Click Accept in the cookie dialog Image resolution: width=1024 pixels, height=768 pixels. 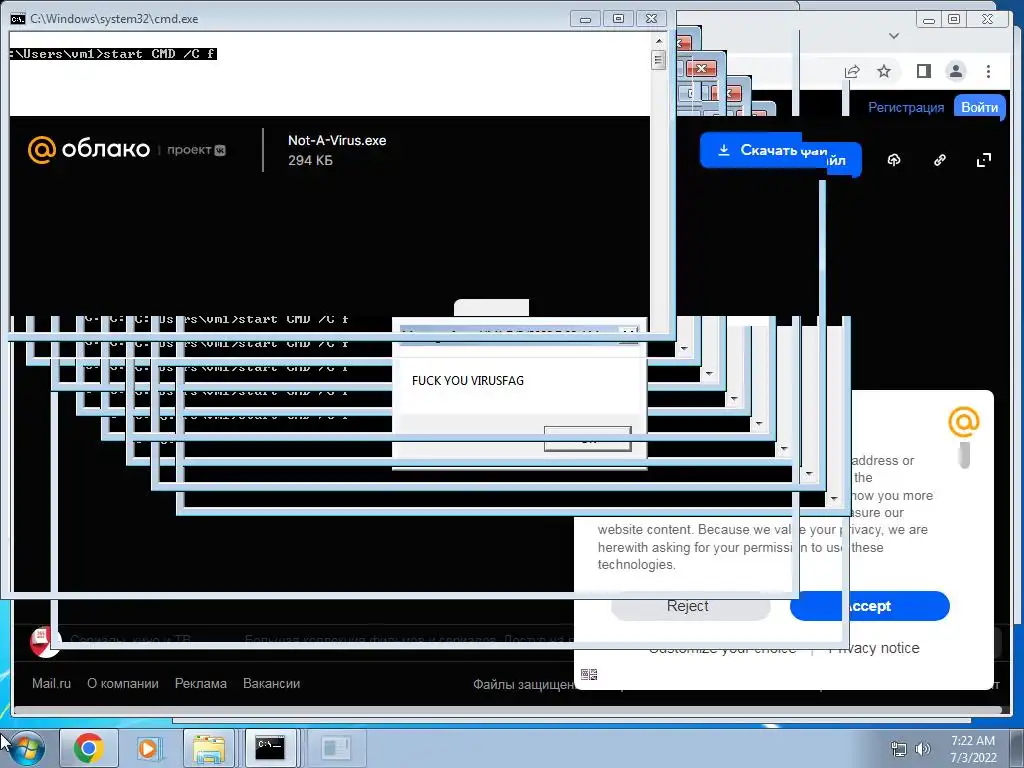(870, 606)
